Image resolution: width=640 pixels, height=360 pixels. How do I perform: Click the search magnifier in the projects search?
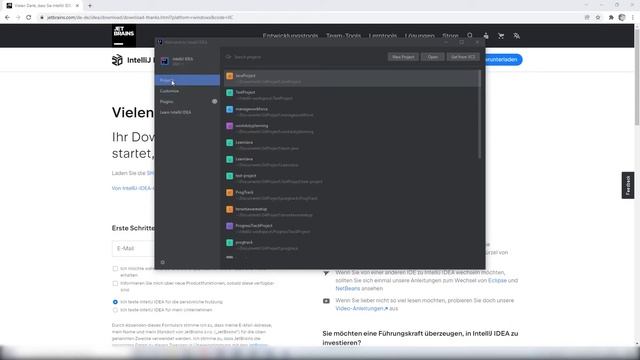229,57
